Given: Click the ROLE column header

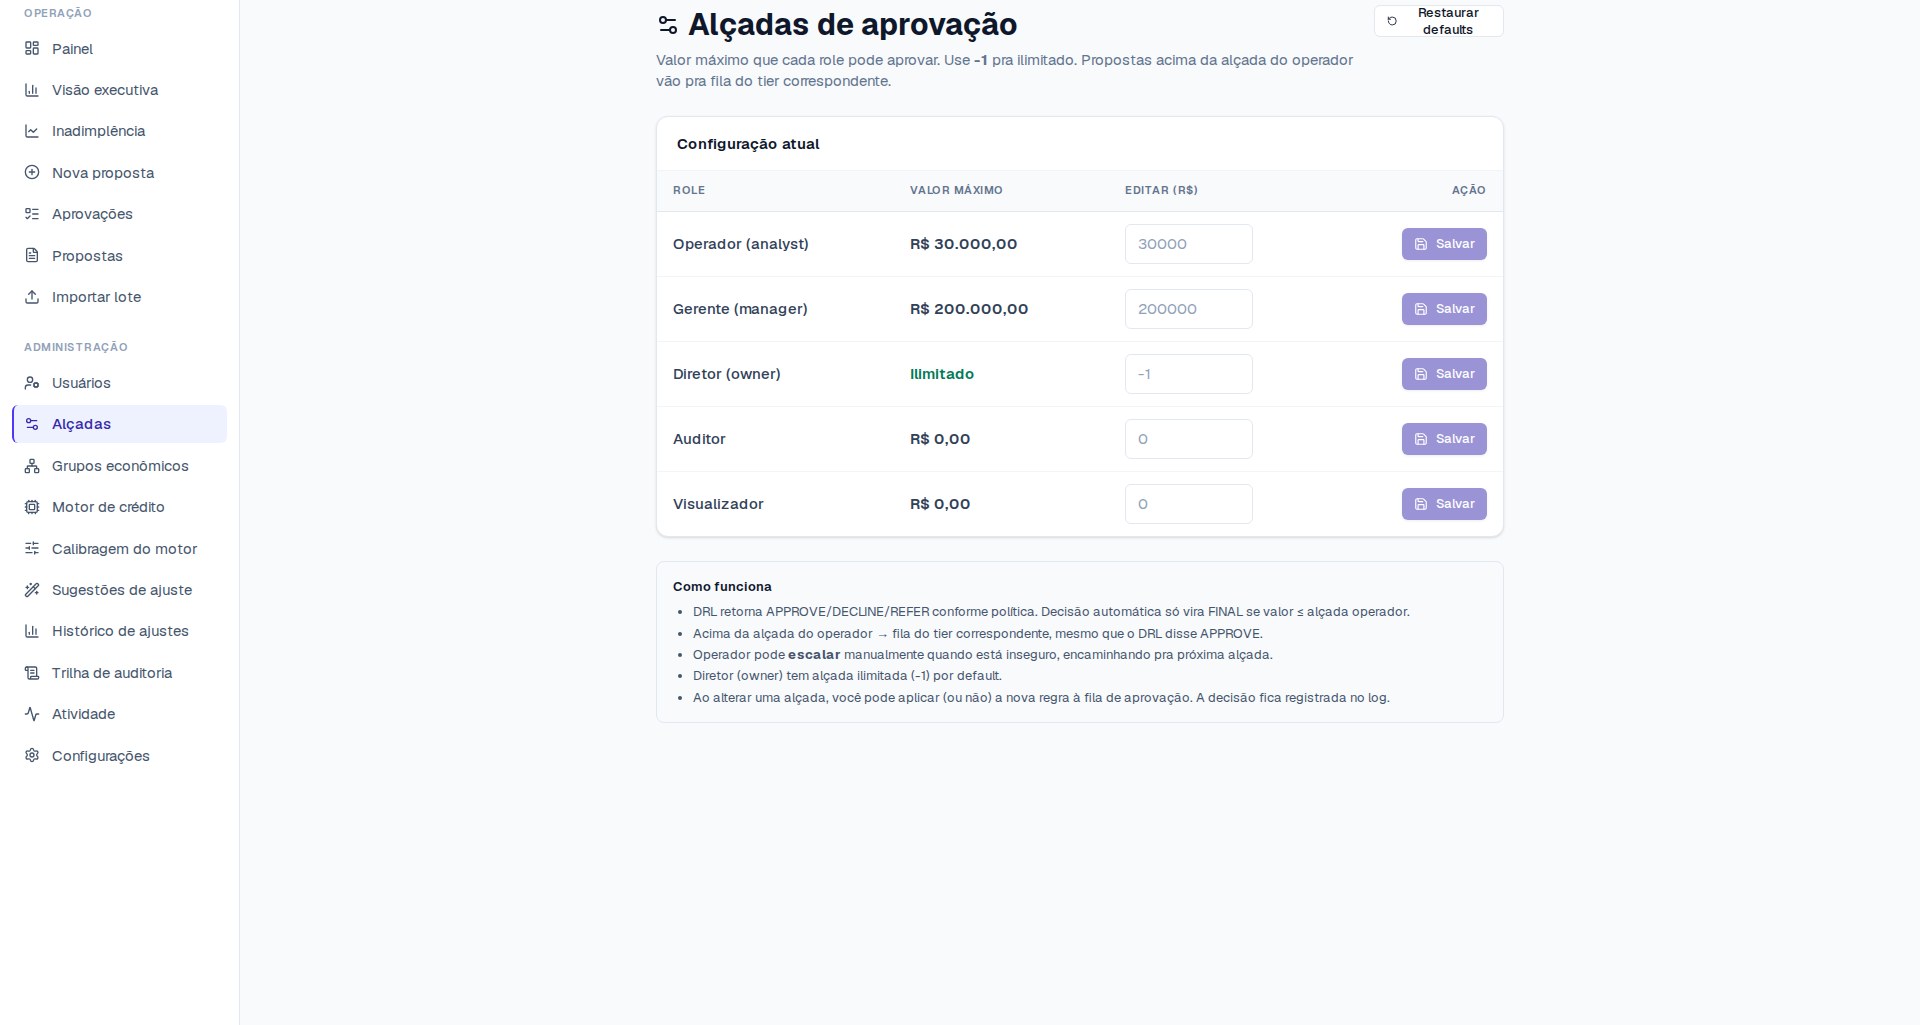Looking at the screenshot, I should [689, 190].
